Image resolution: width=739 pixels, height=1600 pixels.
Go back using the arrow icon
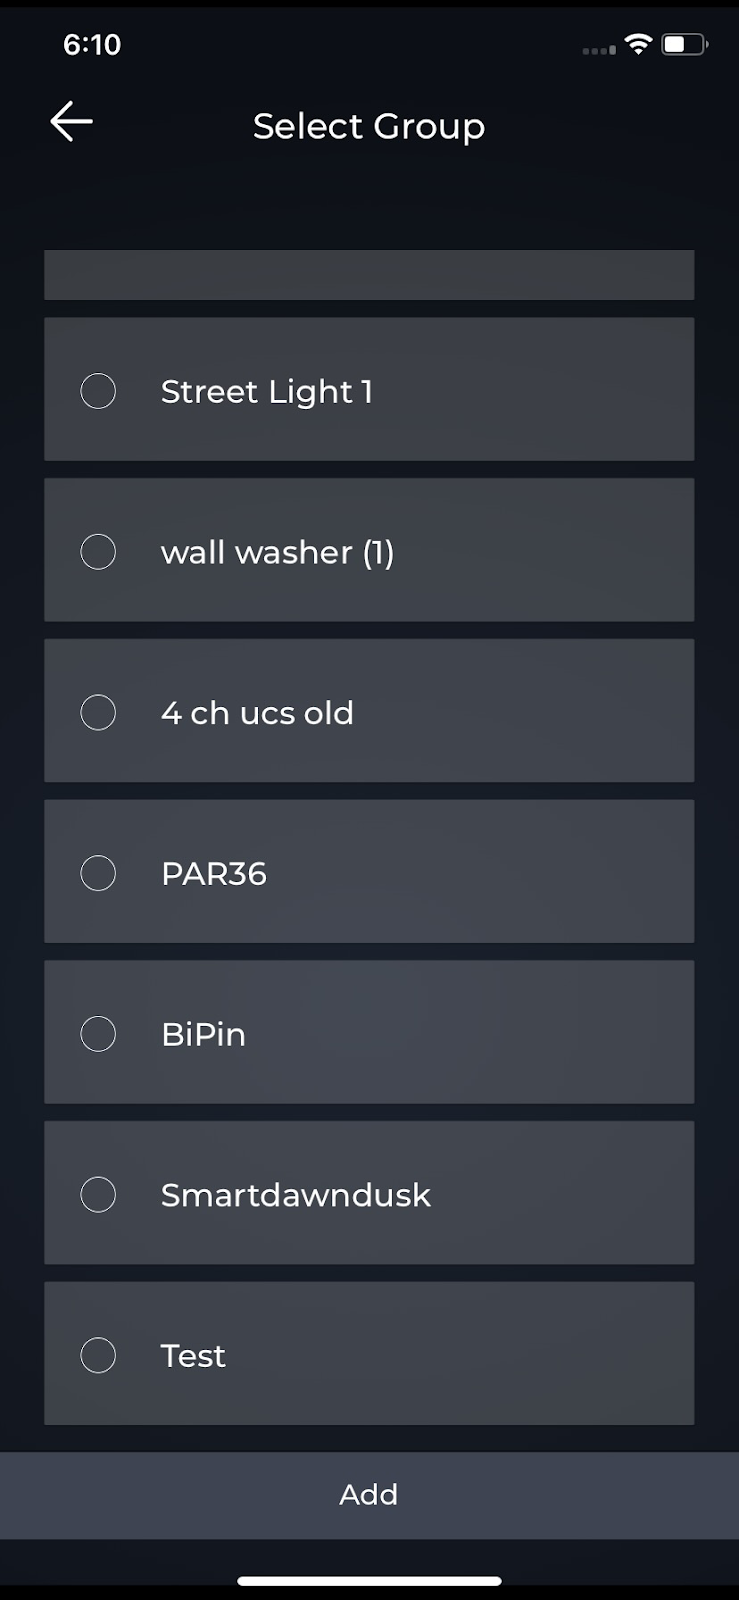click(71, 122)
